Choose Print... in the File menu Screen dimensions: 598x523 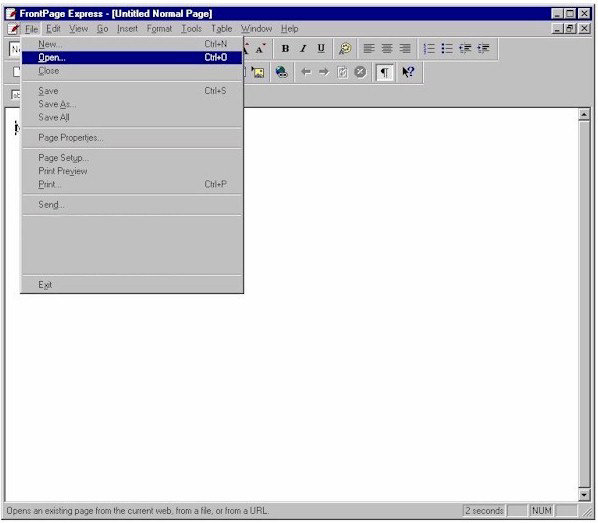click(x=132, y=185)
